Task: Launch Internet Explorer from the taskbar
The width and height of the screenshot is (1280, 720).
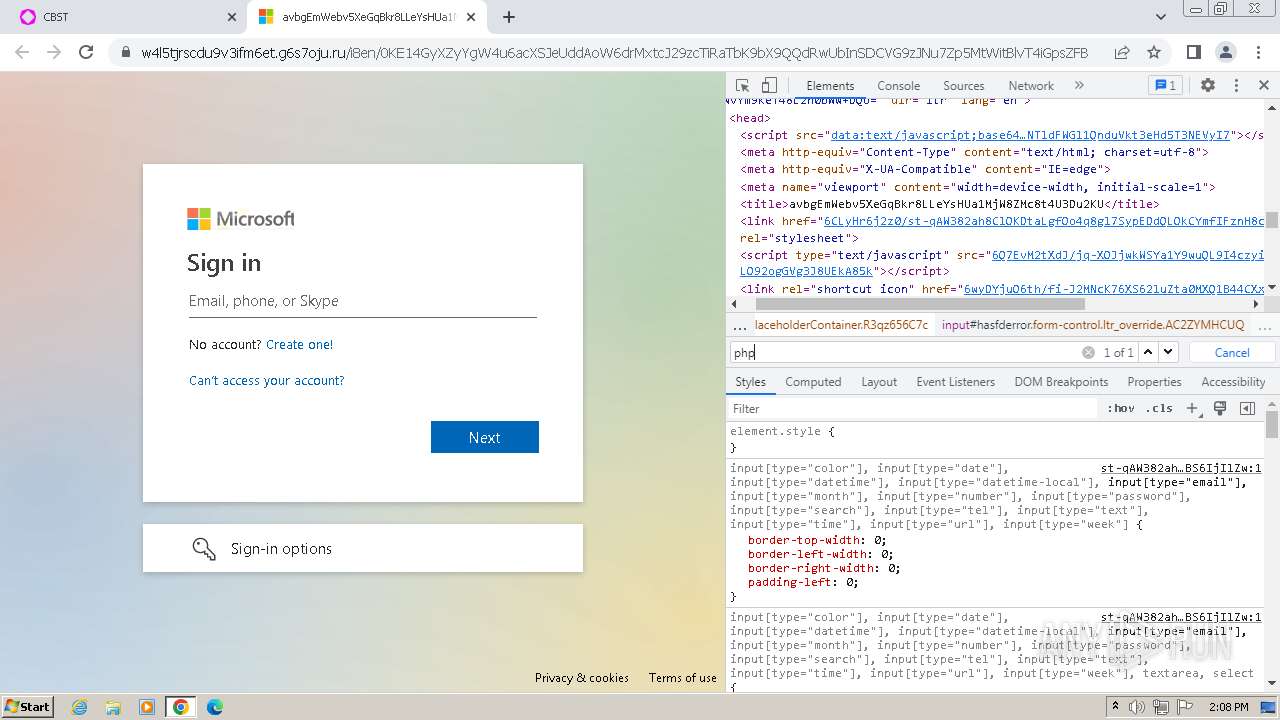Action: (x=79, y=707)
